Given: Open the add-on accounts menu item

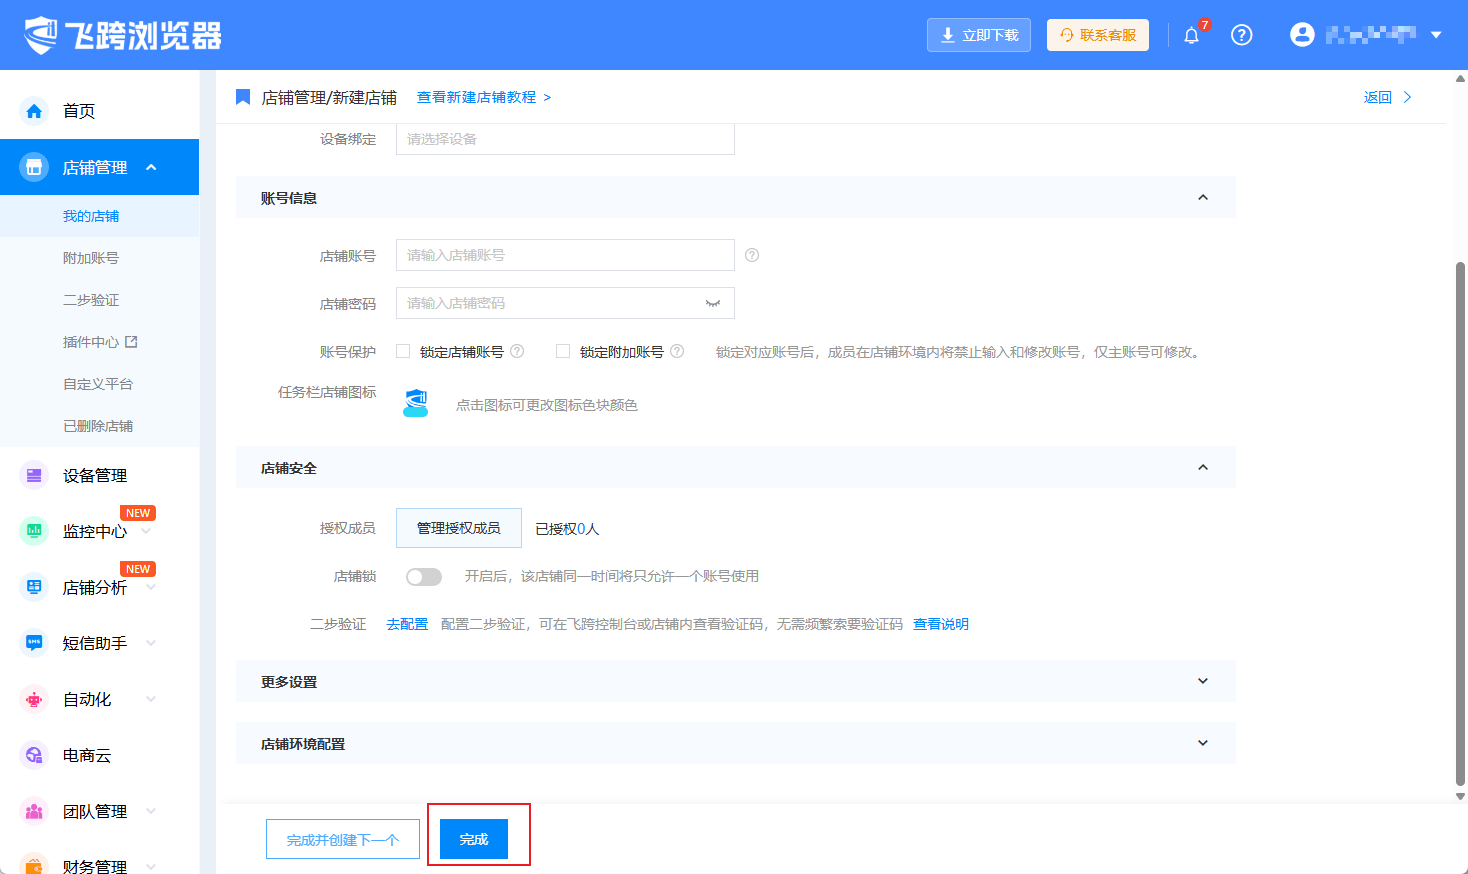Looking at the screenshot, I should pos(91,258).
